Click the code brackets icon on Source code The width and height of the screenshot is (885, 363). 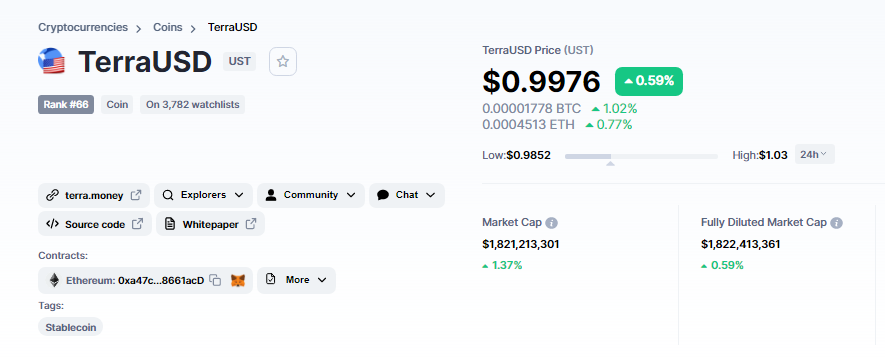tap(52, 224)
